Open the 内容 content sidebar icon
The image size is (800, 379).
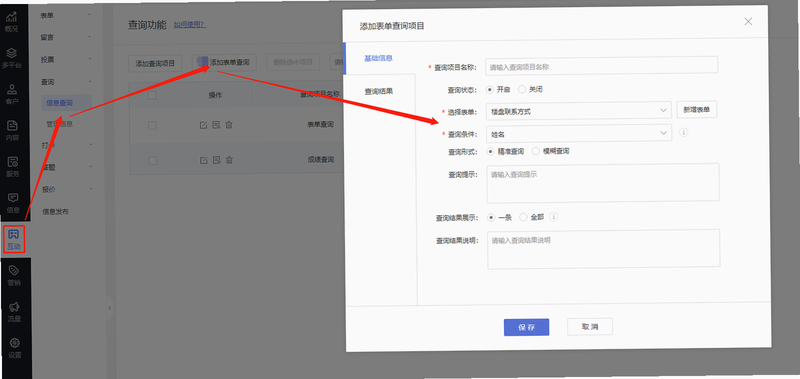pyautogui.click(x=12, y=131)
